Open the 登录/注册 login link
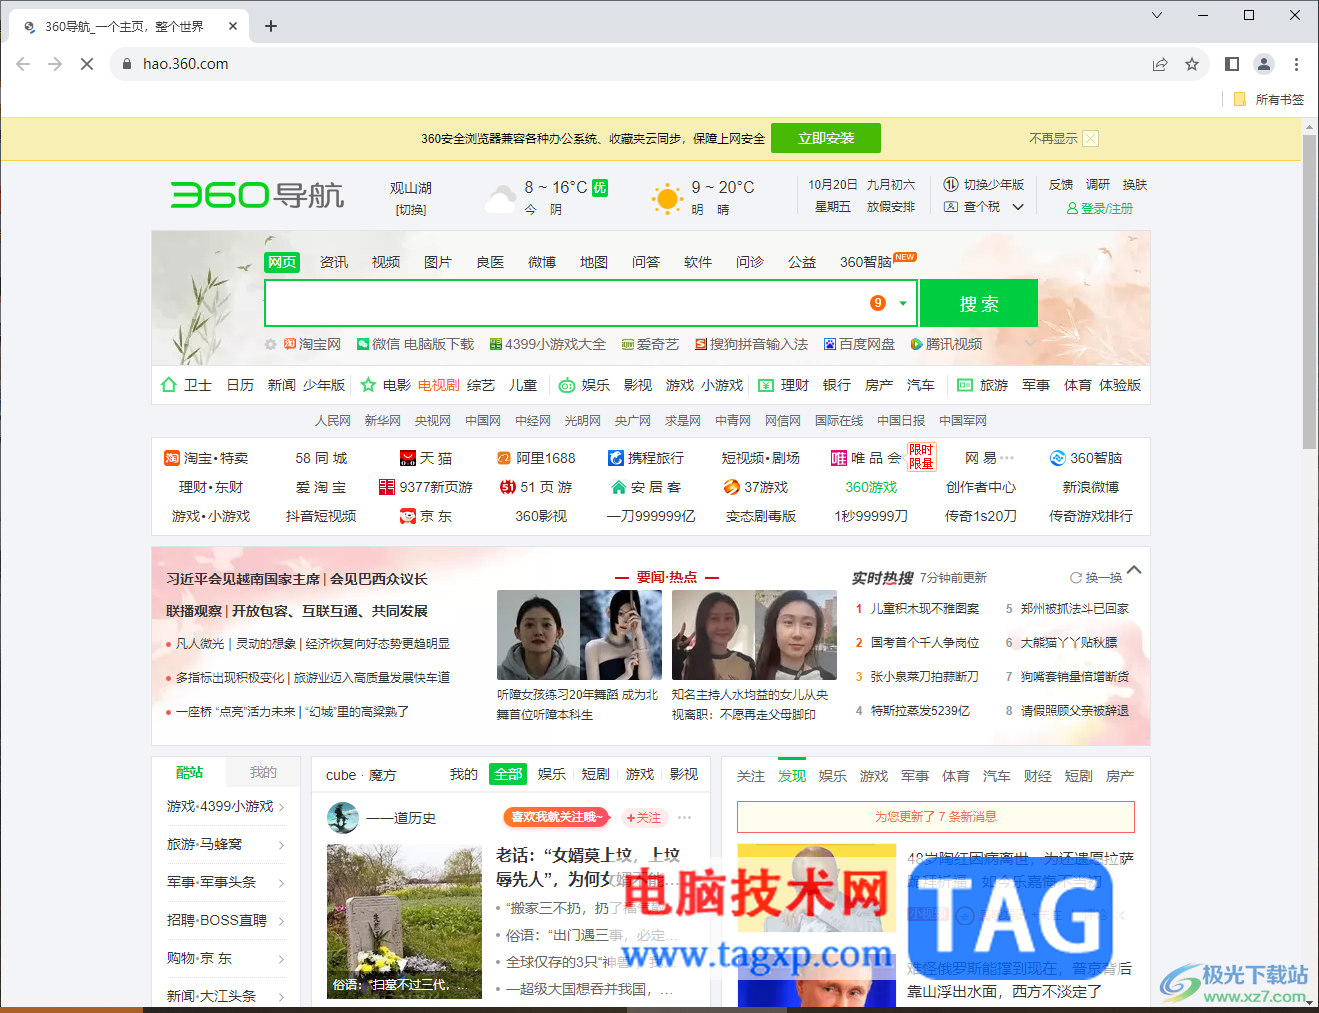Screen dimensions: 1319x1013 1104,208
